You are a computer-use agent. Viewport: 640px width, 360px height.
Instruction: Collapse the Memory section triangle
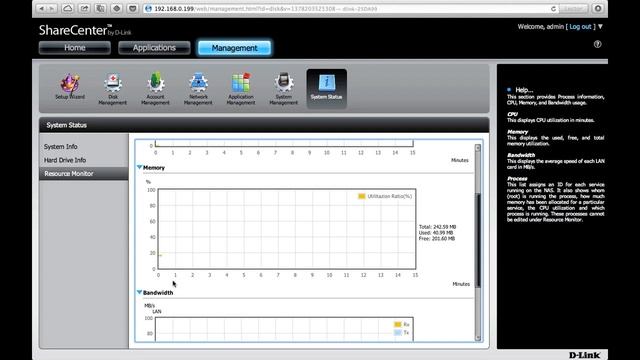[x=140, y=167]
